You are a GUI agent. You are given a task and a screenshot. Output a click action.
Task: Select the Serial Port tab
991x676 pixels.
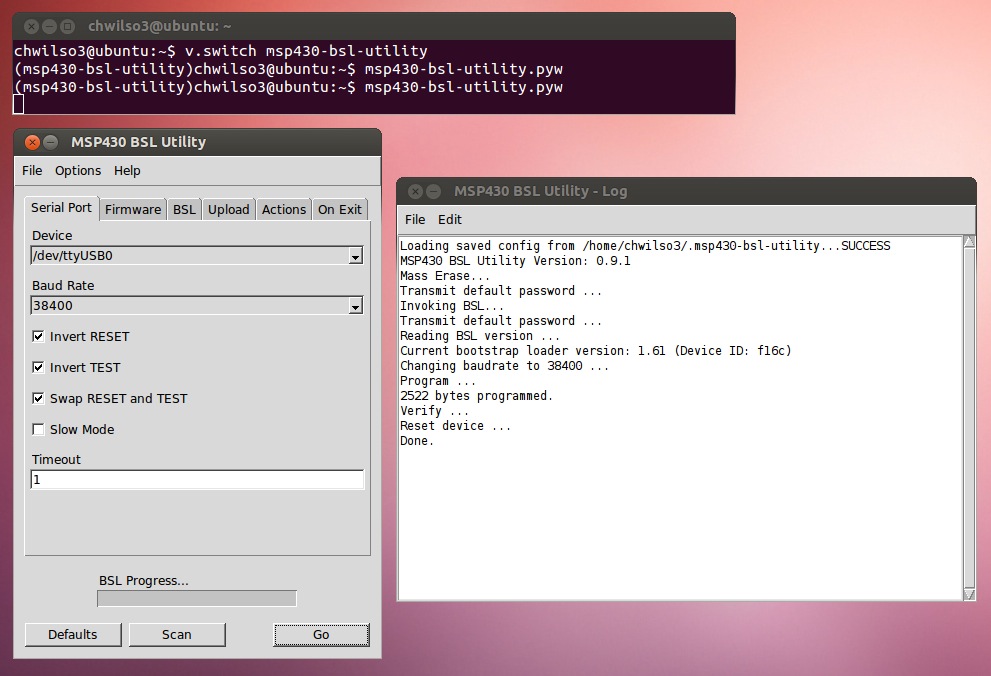(x=61, y=208)
